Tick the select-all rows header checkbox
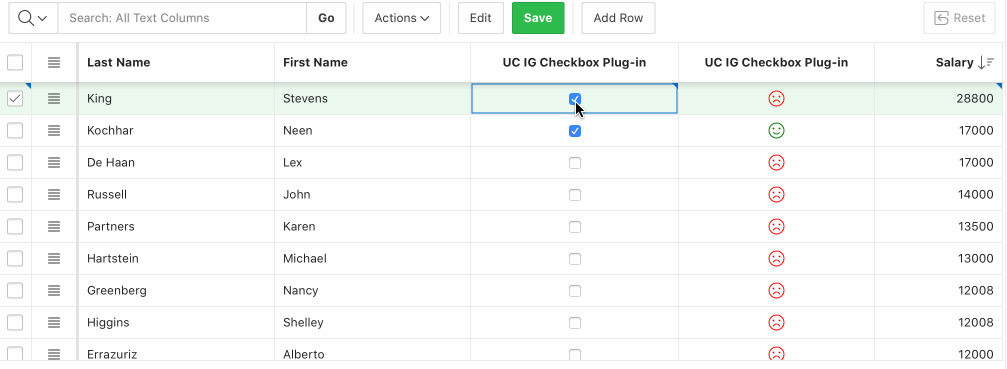 tap(15, 62)
